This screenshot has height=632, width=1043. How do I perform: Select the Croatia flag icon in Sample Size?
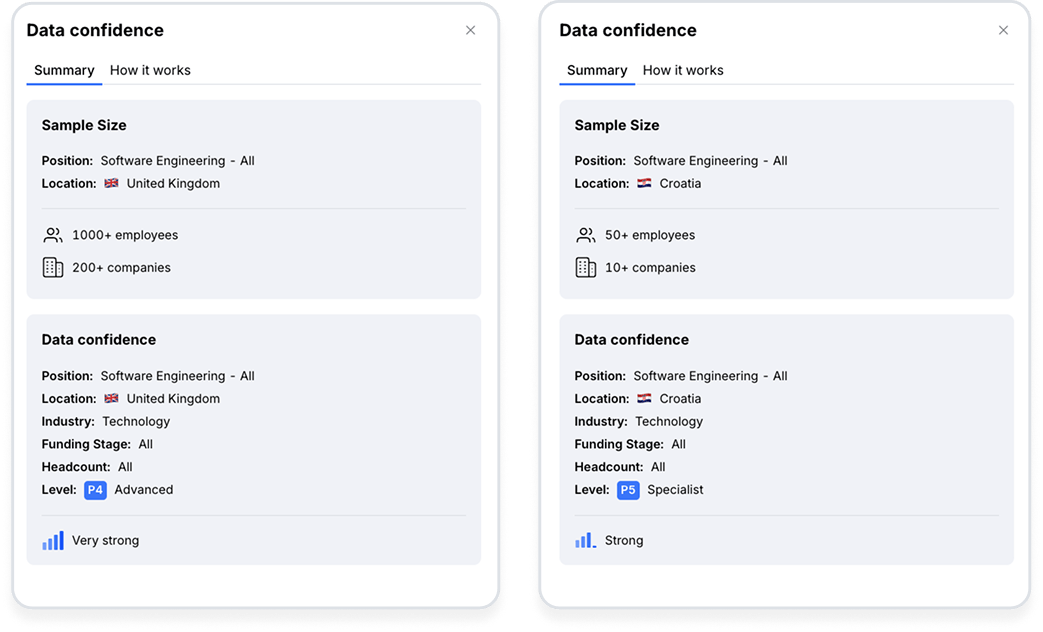pos(646,183)
